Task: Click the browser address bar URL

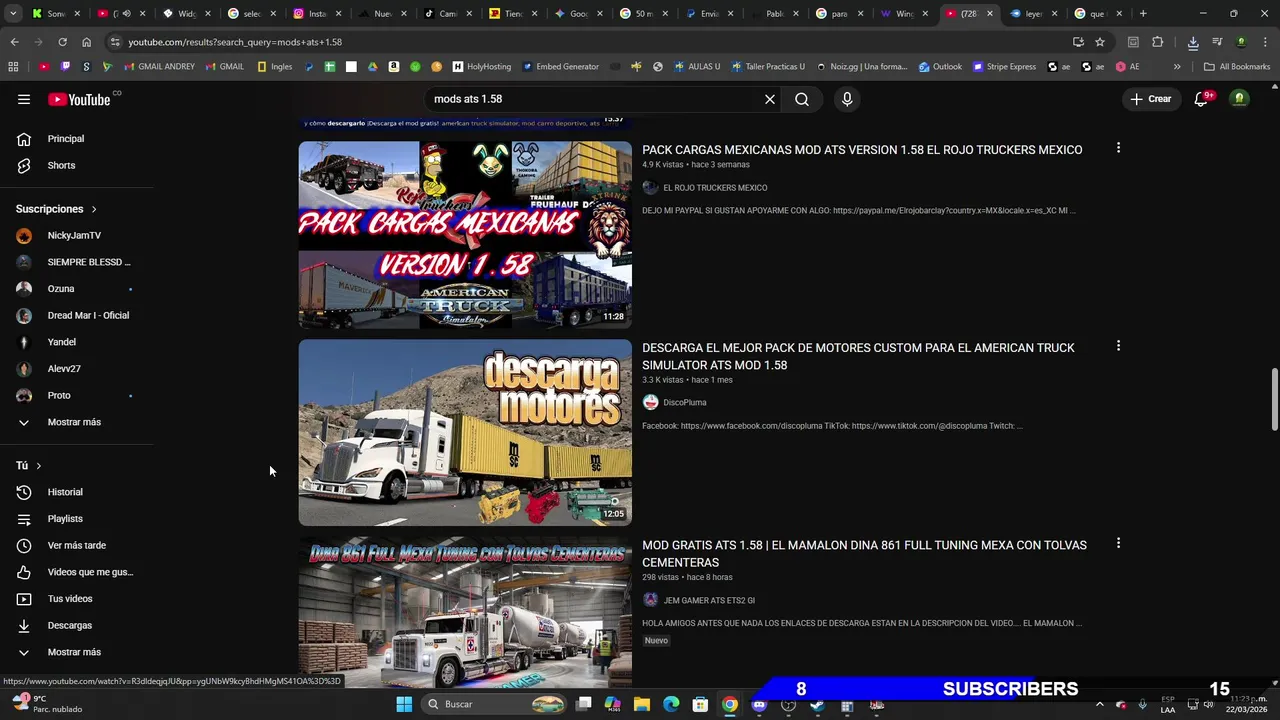Action: click(235, 42)
